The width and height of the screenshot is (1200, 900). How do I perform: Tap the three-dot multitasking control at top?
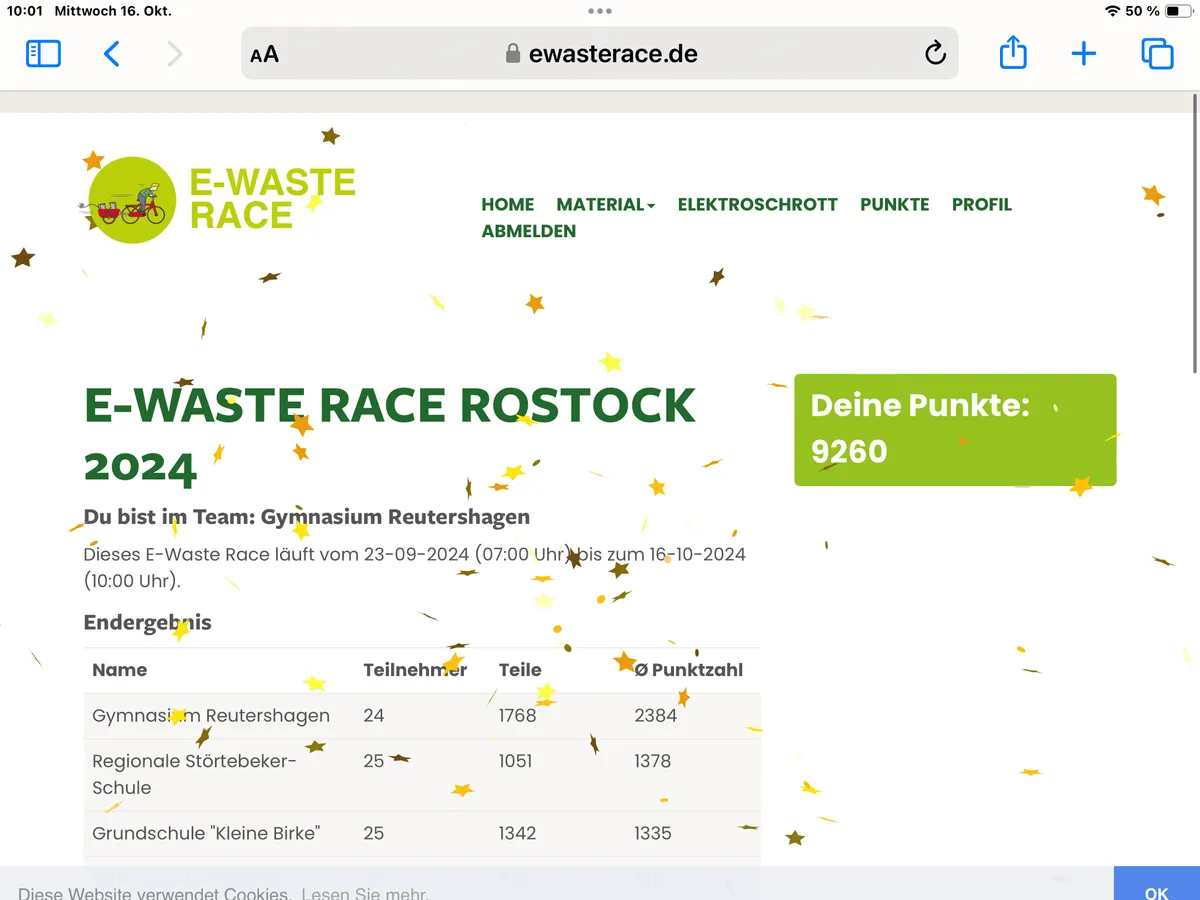coord(600,11)
